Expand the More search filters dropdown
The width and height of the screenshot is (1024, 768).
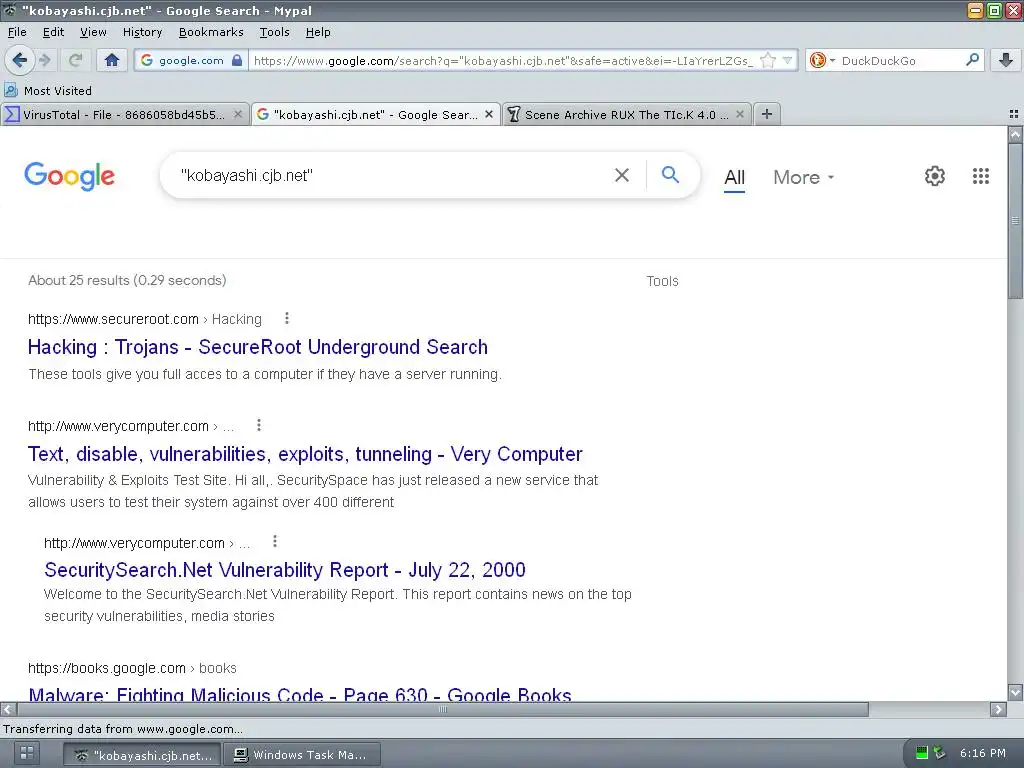tap(803, 177)
